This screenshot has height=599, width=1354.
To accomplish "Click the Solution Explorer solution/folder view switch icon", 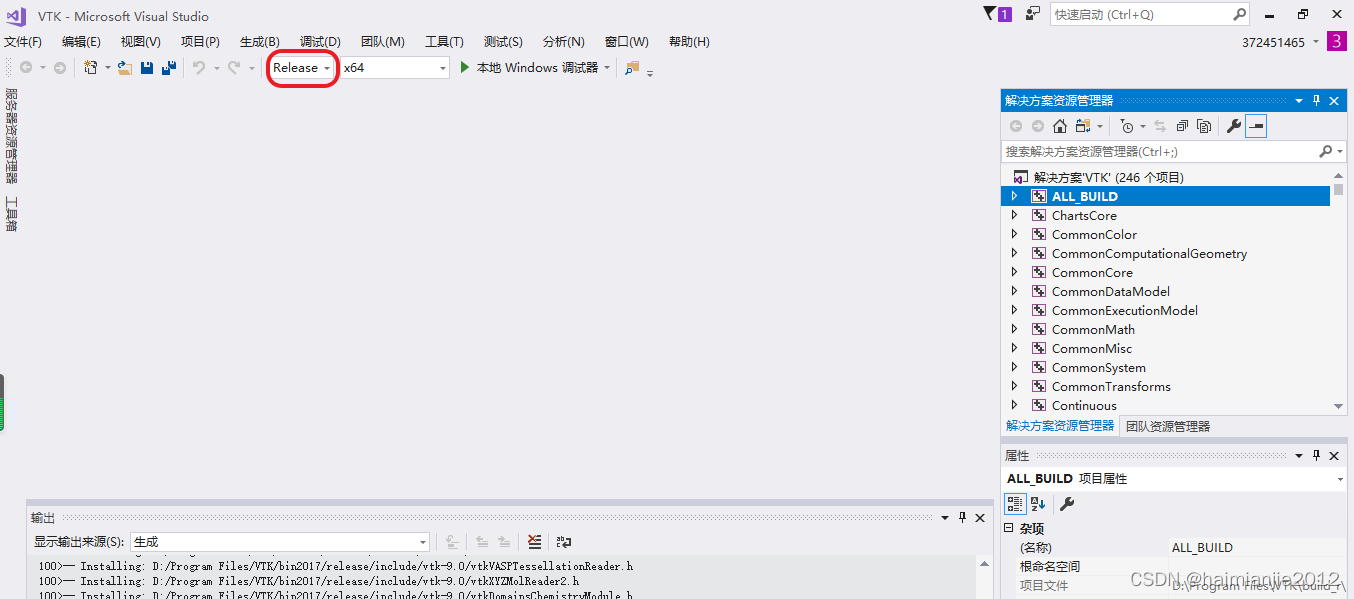I will coord(1083,126).
